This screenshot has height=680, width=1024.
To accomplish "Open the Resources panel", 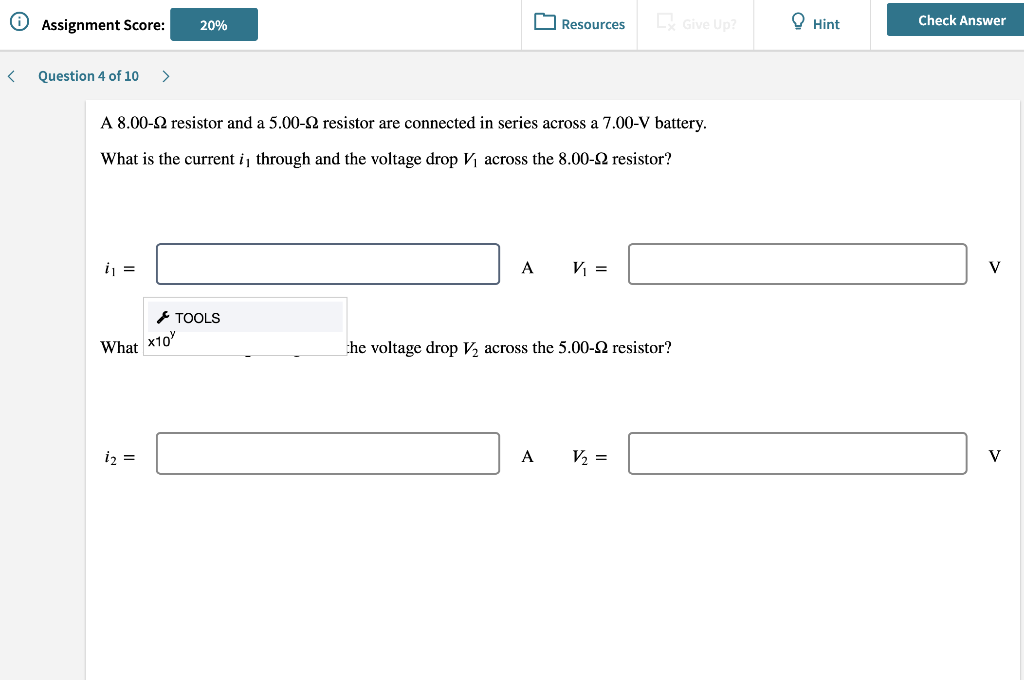I will pos(580,24).
